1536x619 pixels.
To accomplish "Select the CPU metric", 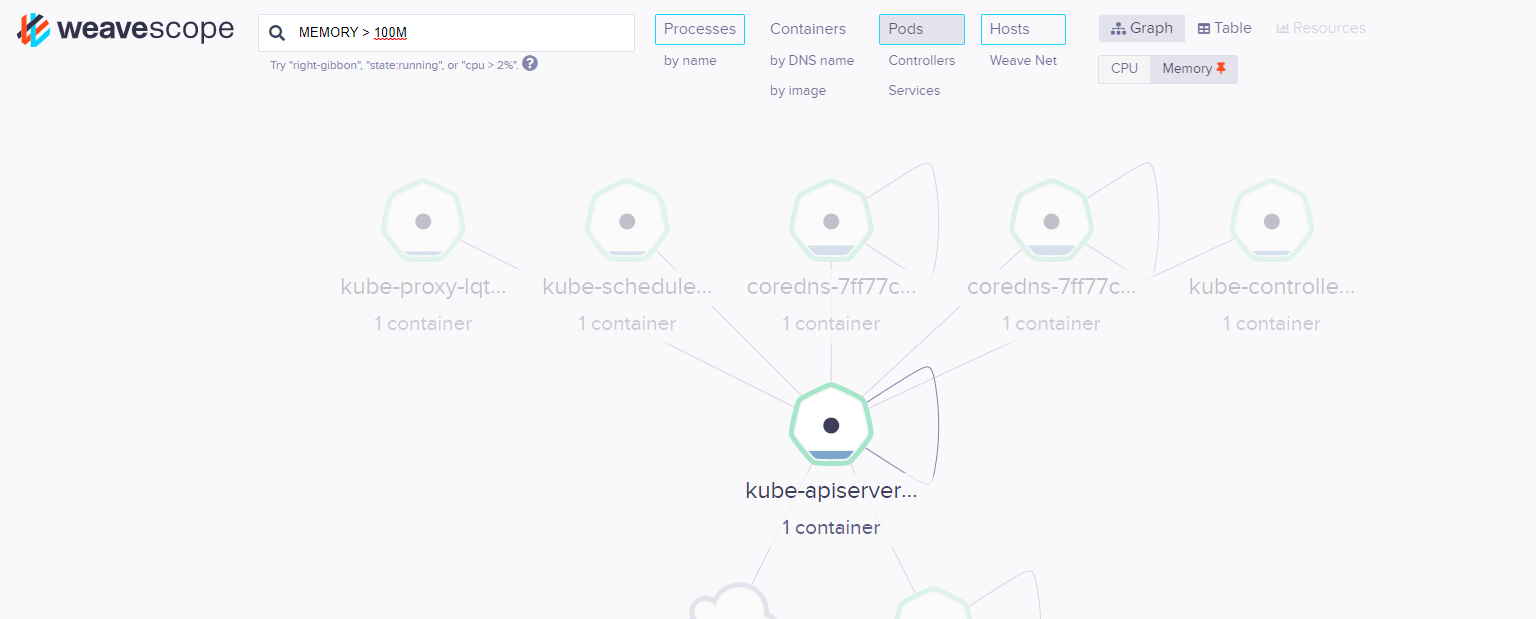I will (x=1124, y=69).
